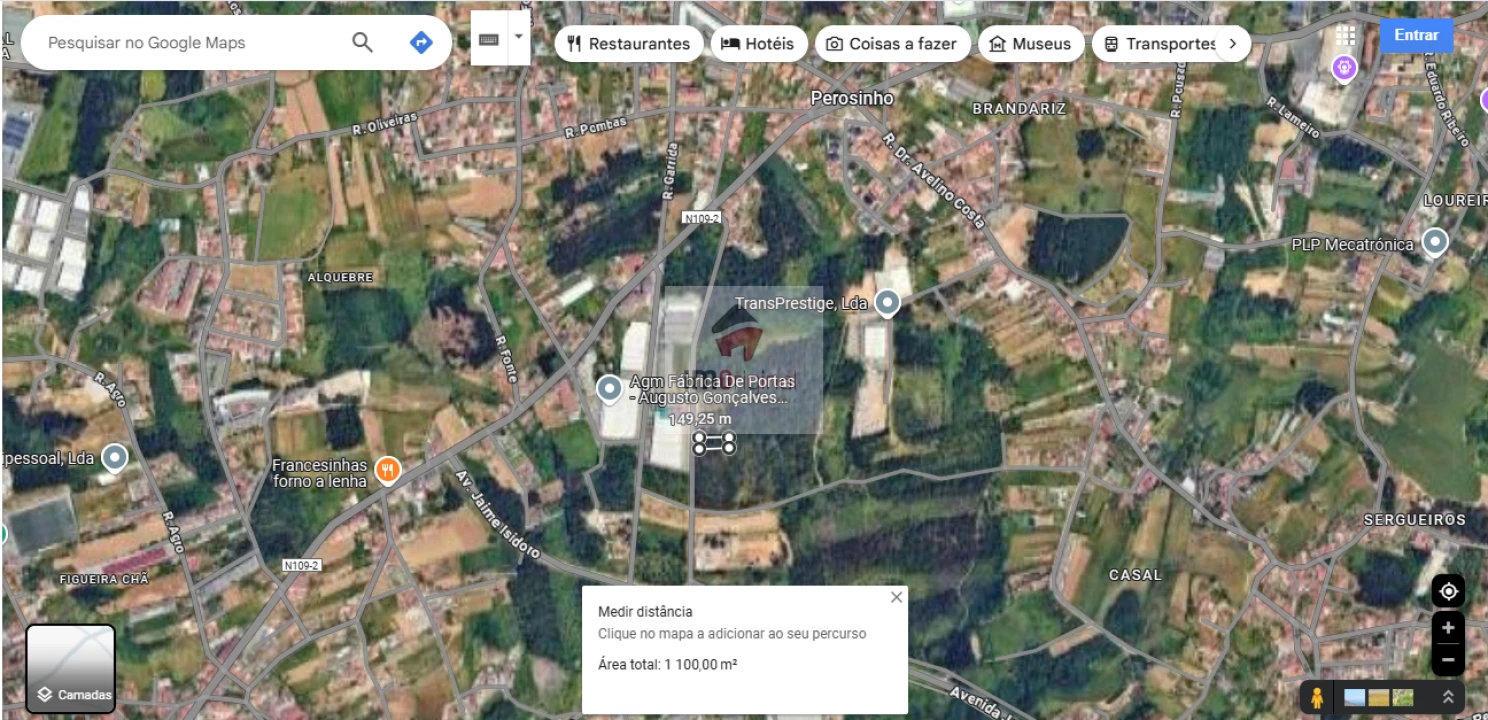Toggle the Camadas layers view
Image resolution: width=1488 pixels, height=720 pixels.
coord(70,668)
